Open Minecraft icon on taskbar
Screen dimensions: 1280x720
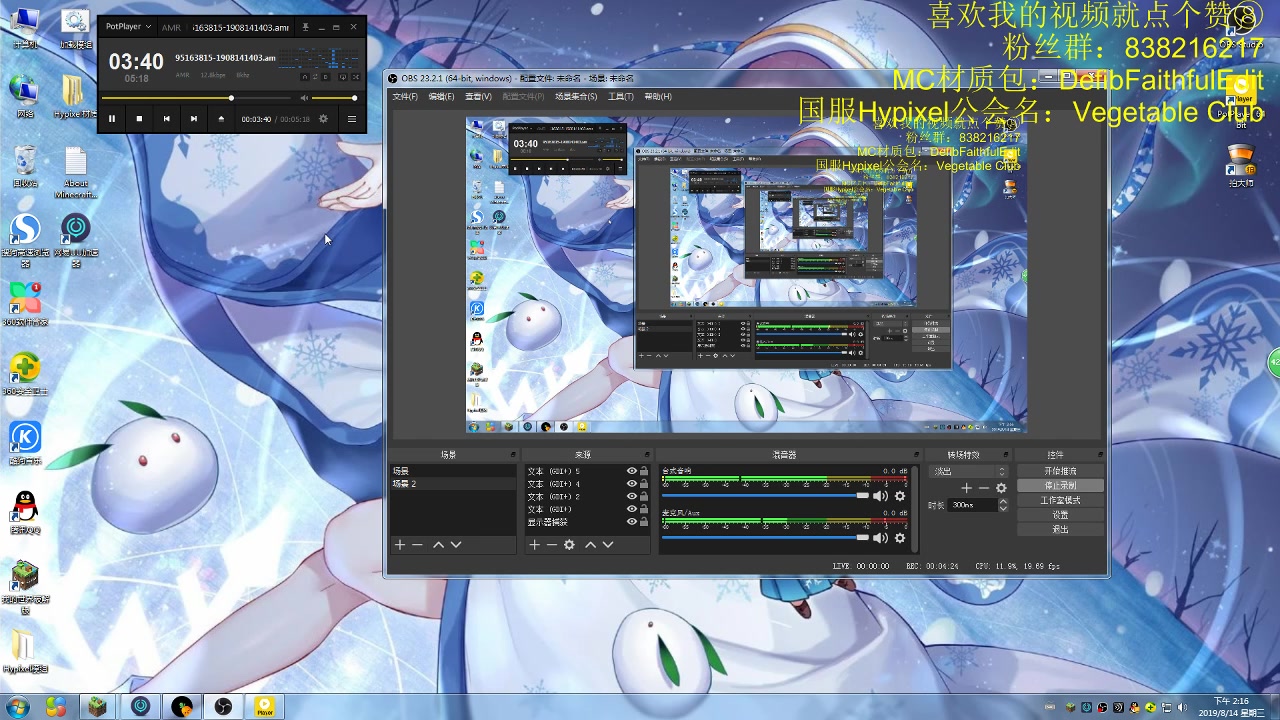(98, 707)
